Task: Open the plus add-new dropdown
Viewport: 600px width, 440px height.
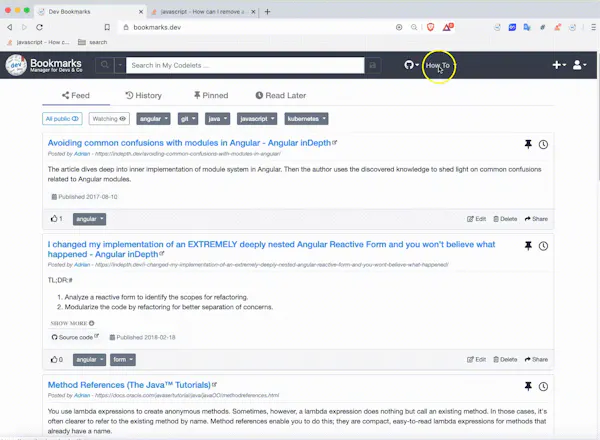Action: pos(559,65)
